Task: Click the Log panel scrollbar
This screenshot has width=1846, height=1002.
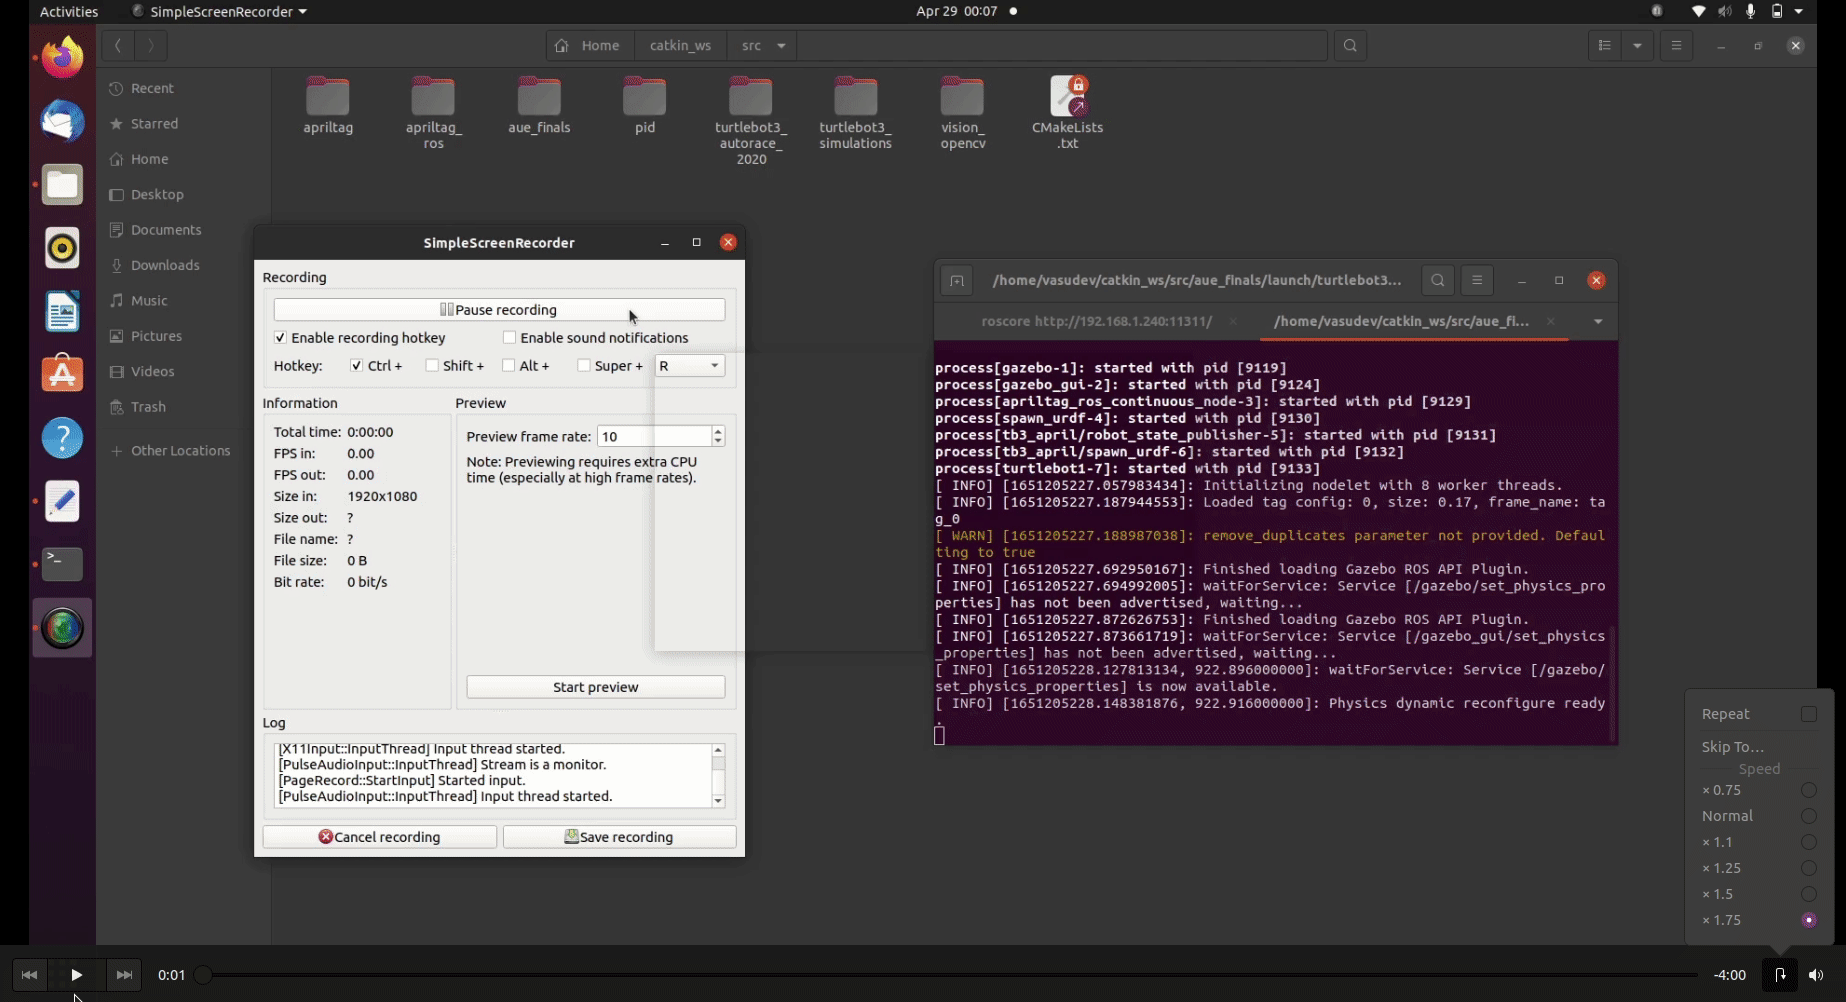Action: coord(718,775)
